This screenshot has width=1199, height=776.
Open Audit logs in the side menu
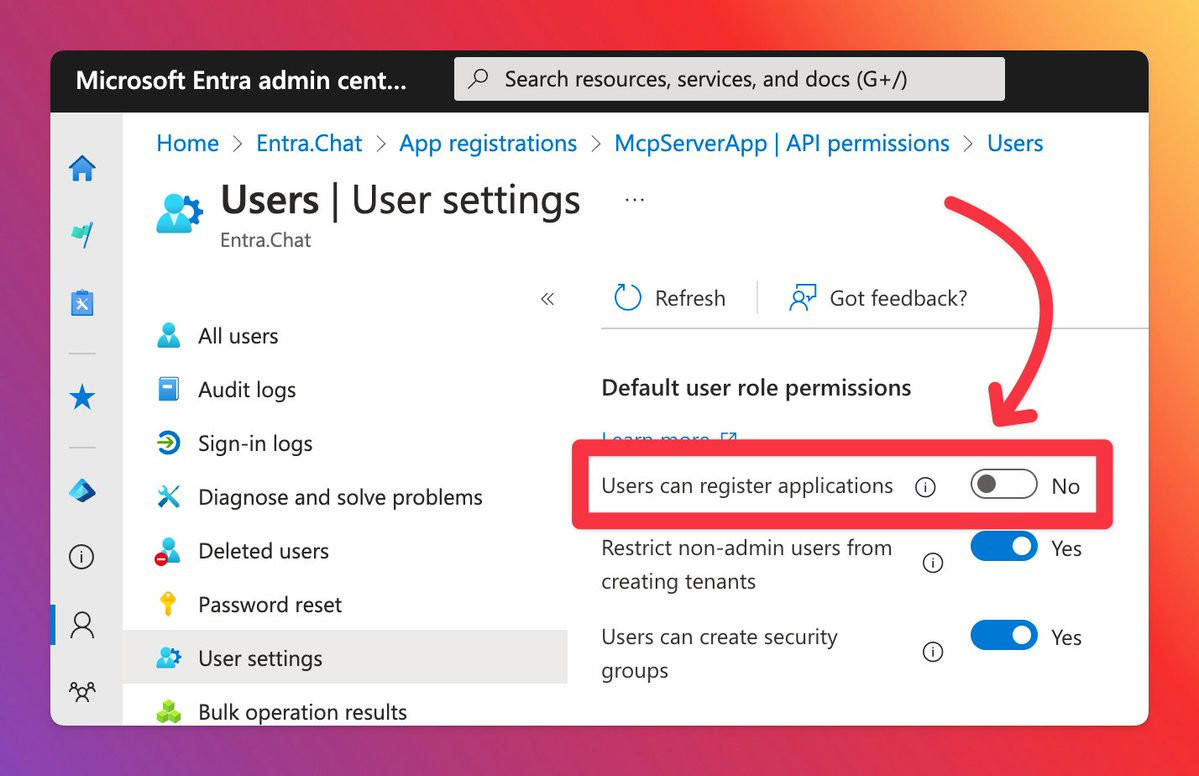247,390
